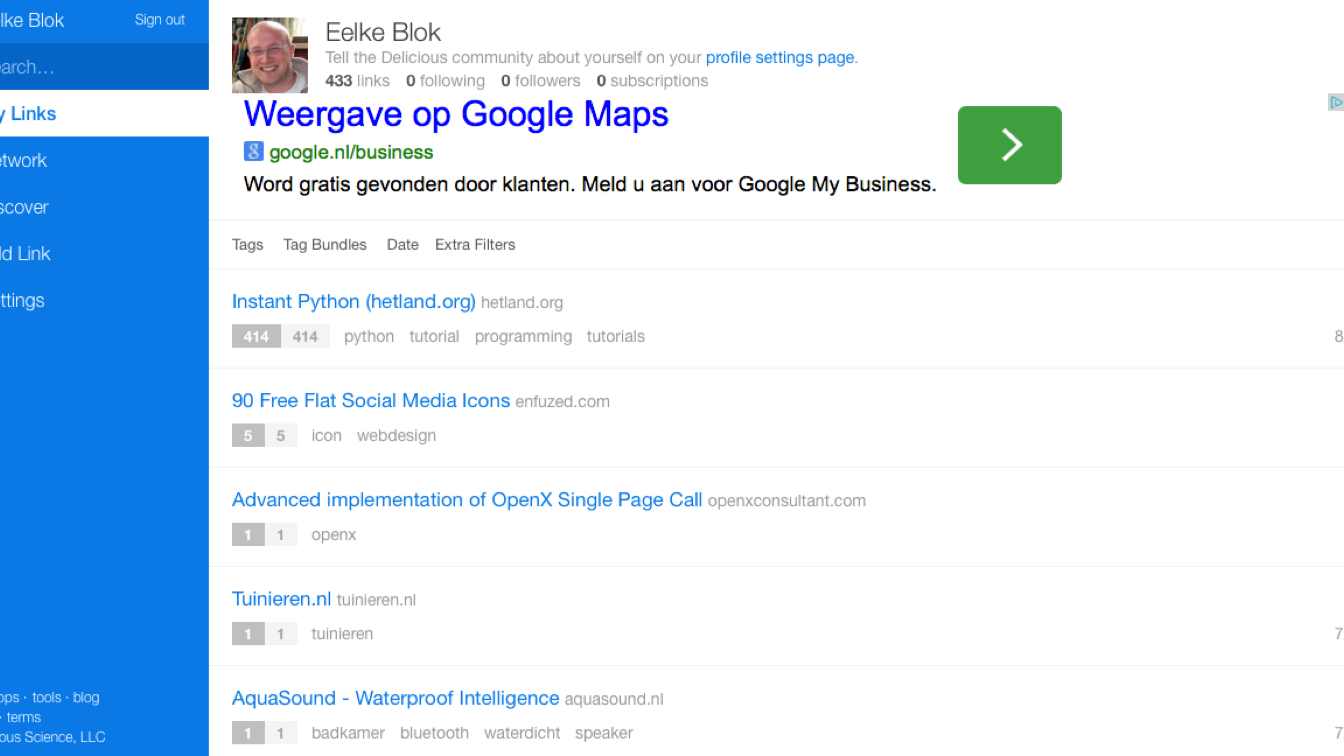Open the Extra Filters options
The width and height of the screenshot is (1344, 756).
pyautogui.click(x=475, y=244)
